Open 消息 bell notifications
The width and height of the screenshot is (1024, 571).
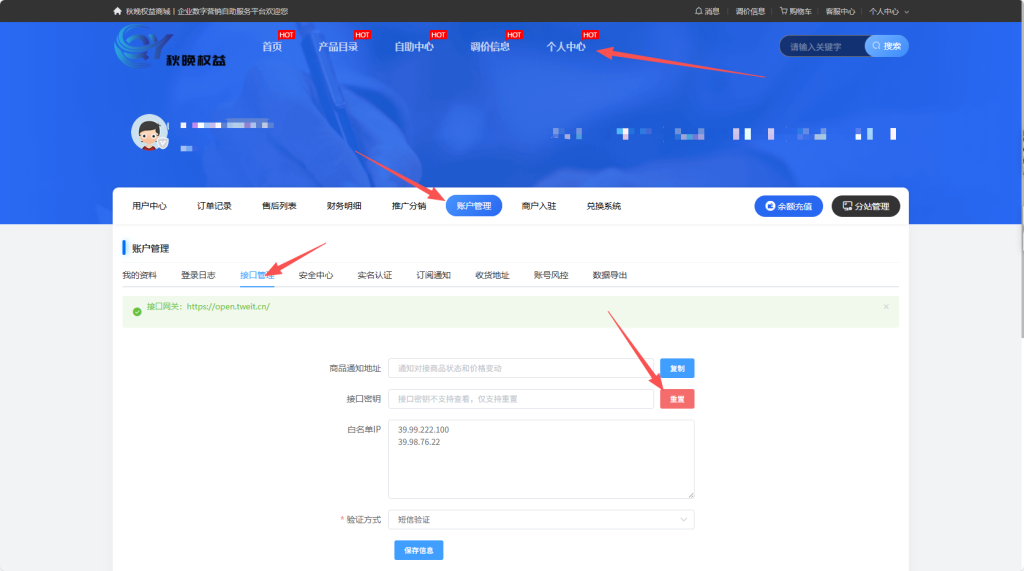pyautogui.click(x=707, y=11)
